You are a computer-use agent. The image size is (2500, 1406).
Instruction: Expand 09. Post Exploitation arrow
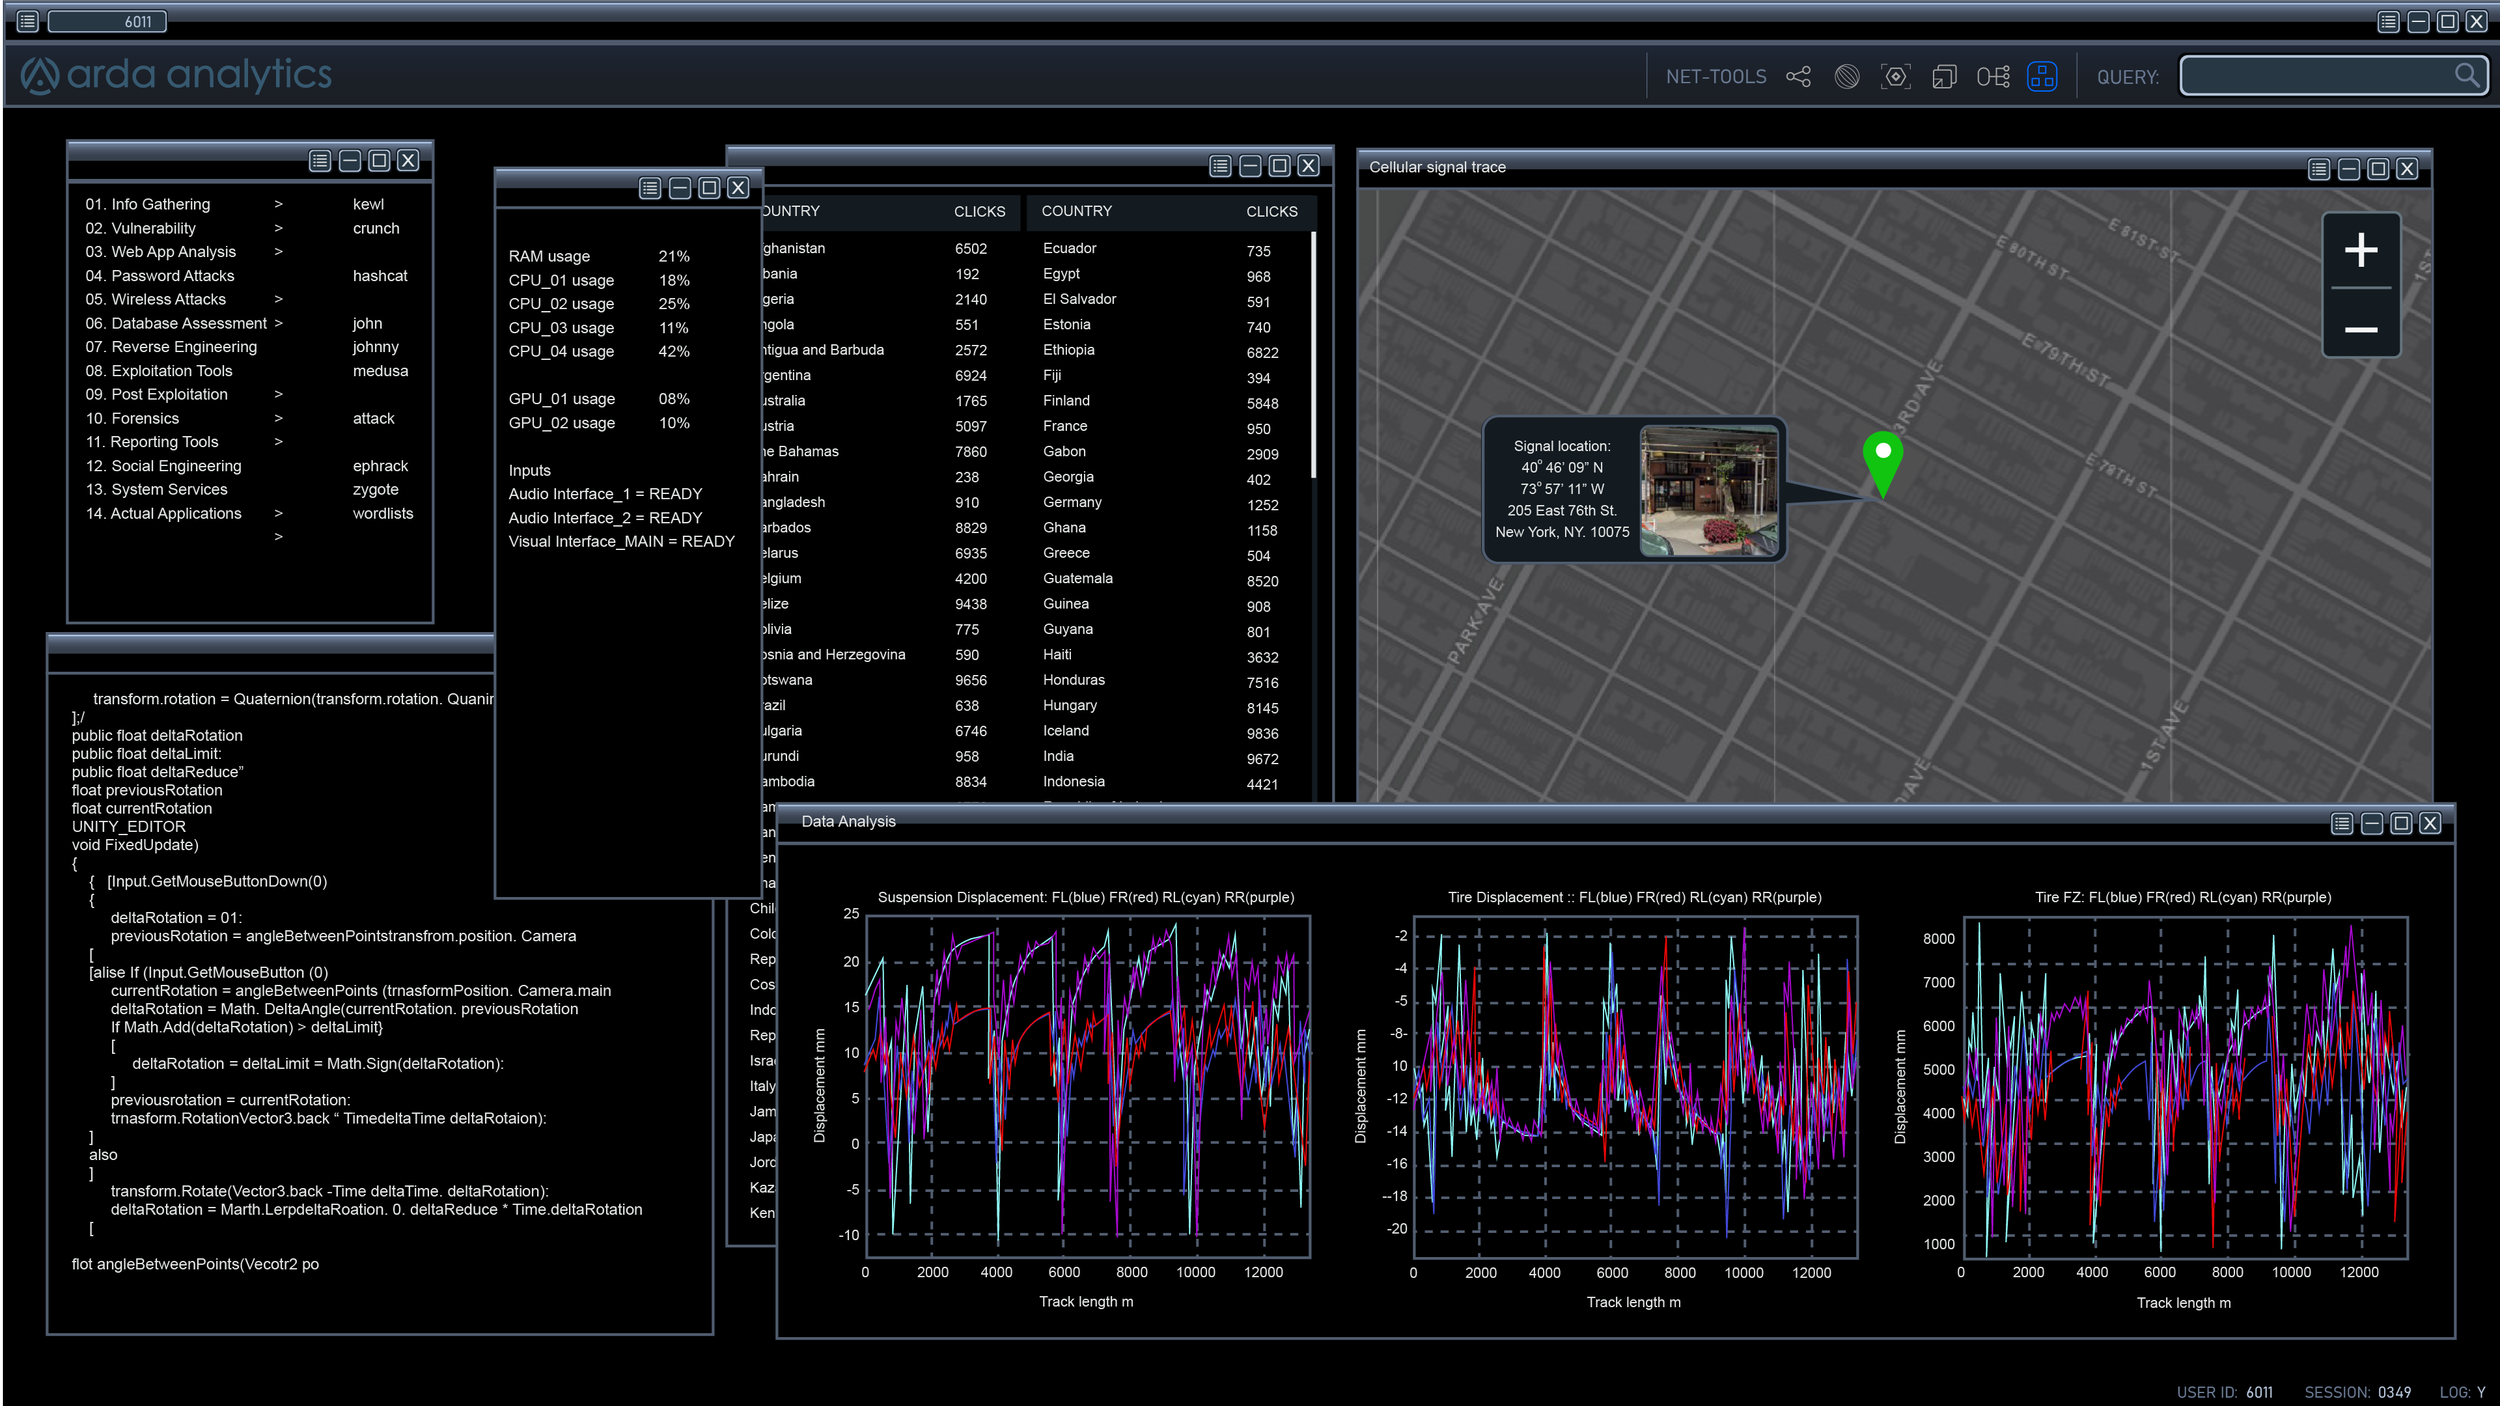(278, 394)
